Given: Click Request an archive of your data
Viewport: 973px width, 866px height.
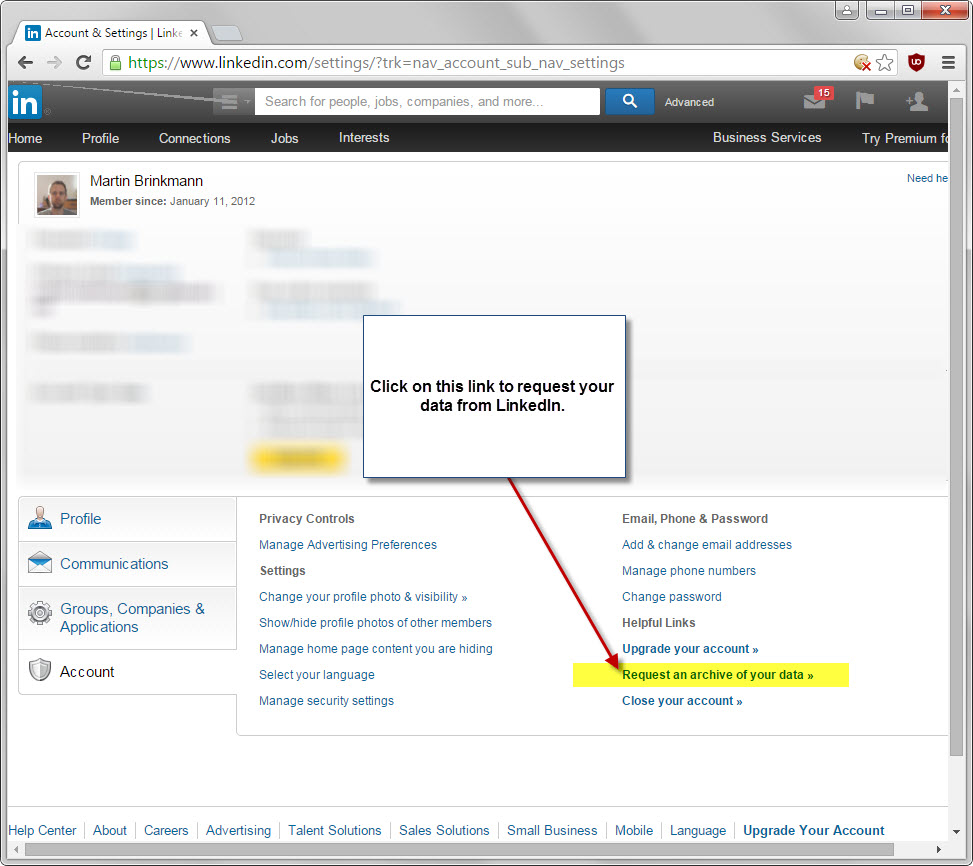Looking at the screenshot, I should point(717,675).
